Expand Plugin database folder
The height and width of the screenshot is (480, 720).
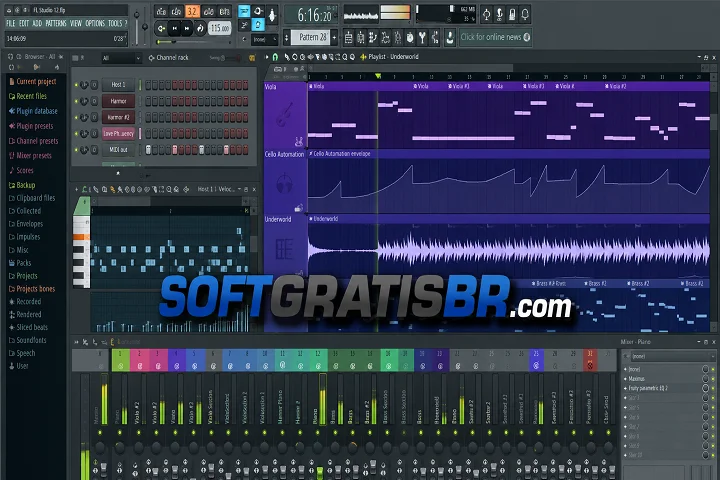(33, 111)
